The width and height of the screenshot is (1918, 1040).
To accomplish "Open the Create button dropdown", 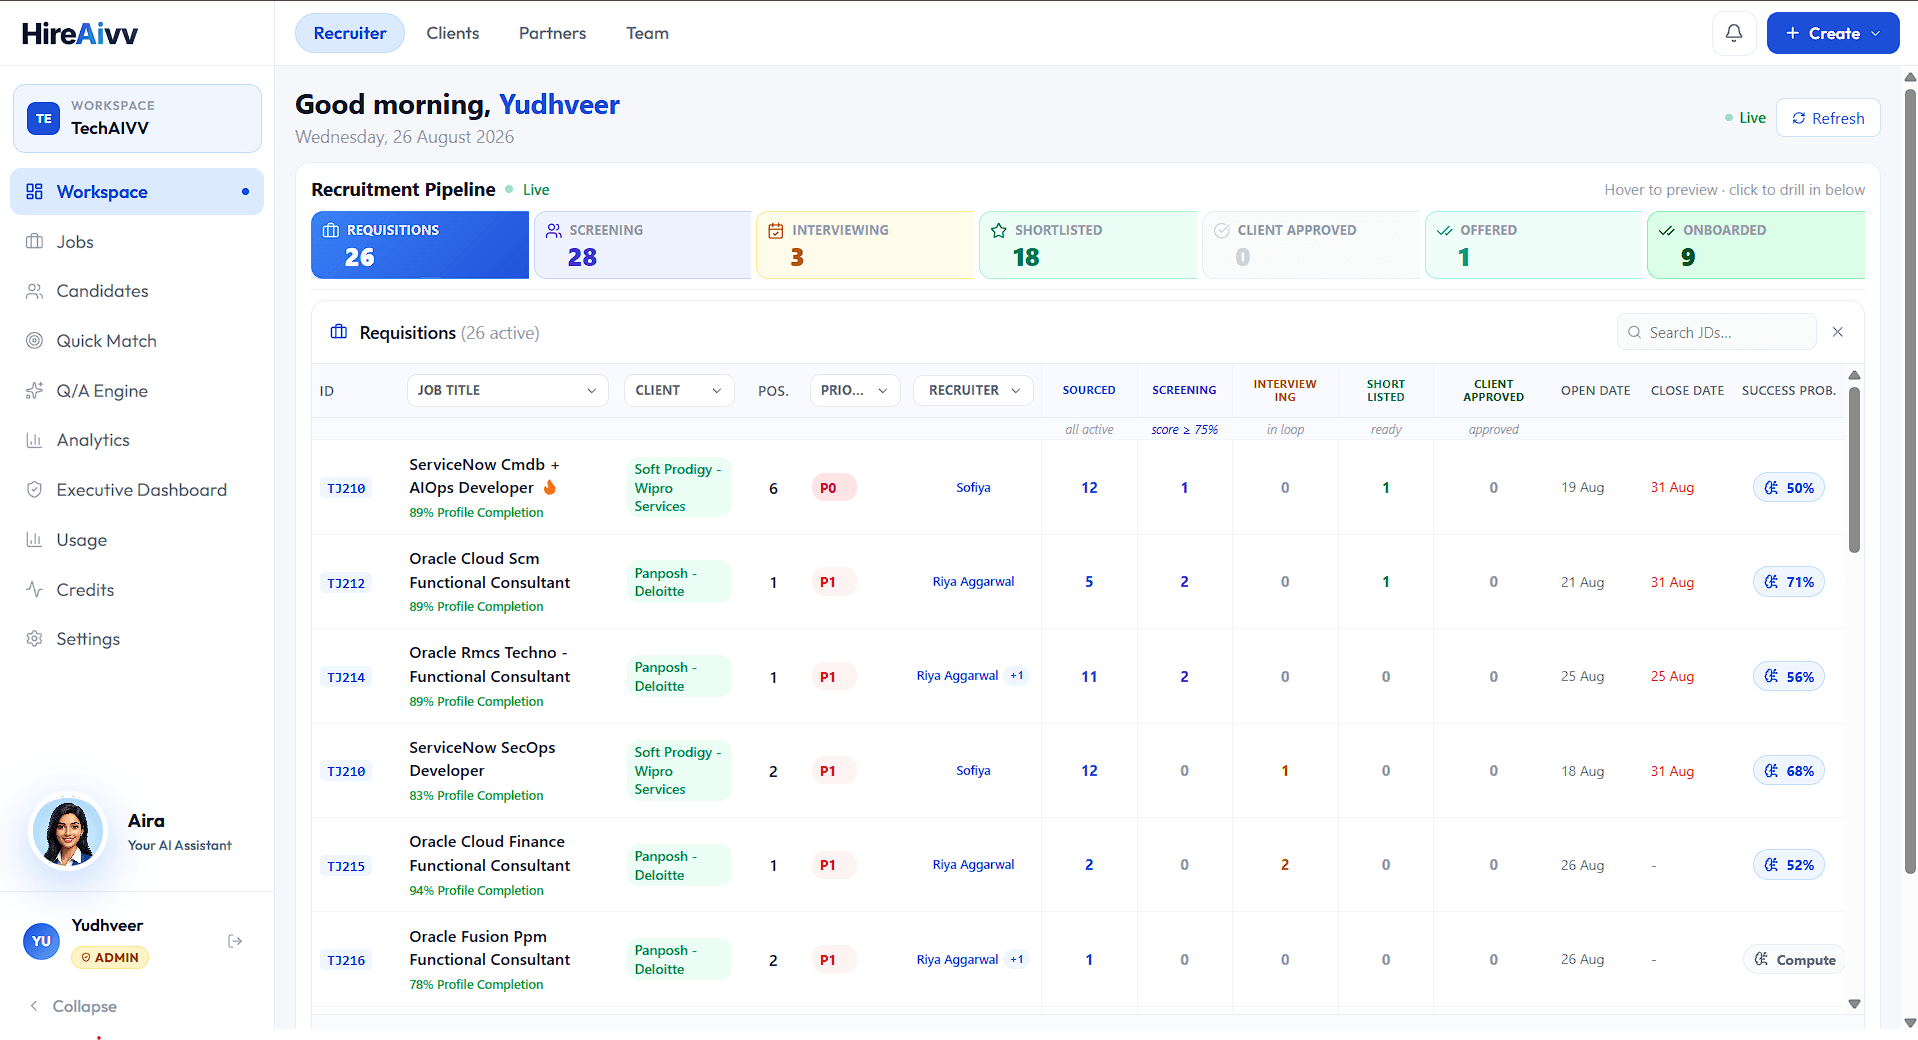I will (x=1833, y=33).
